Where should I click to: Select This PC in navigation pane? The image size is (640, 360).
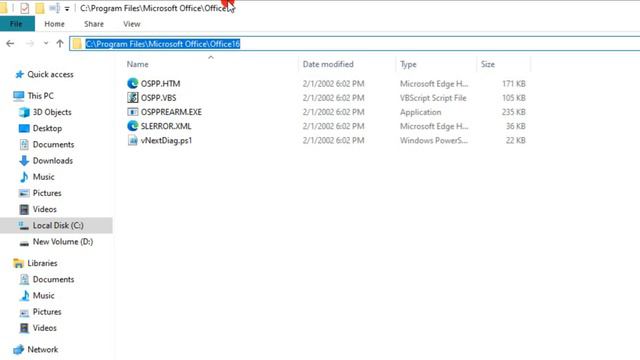(x=40, y=96)
